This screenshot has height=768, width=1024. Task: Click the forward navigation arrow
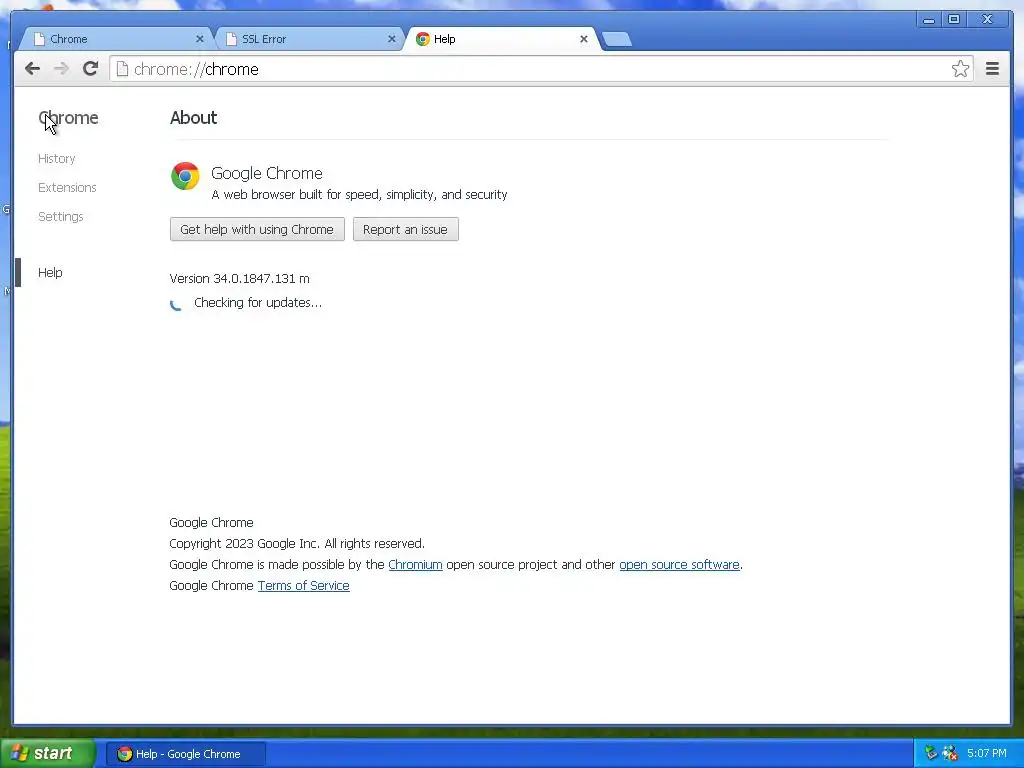[x=61, y=69]
